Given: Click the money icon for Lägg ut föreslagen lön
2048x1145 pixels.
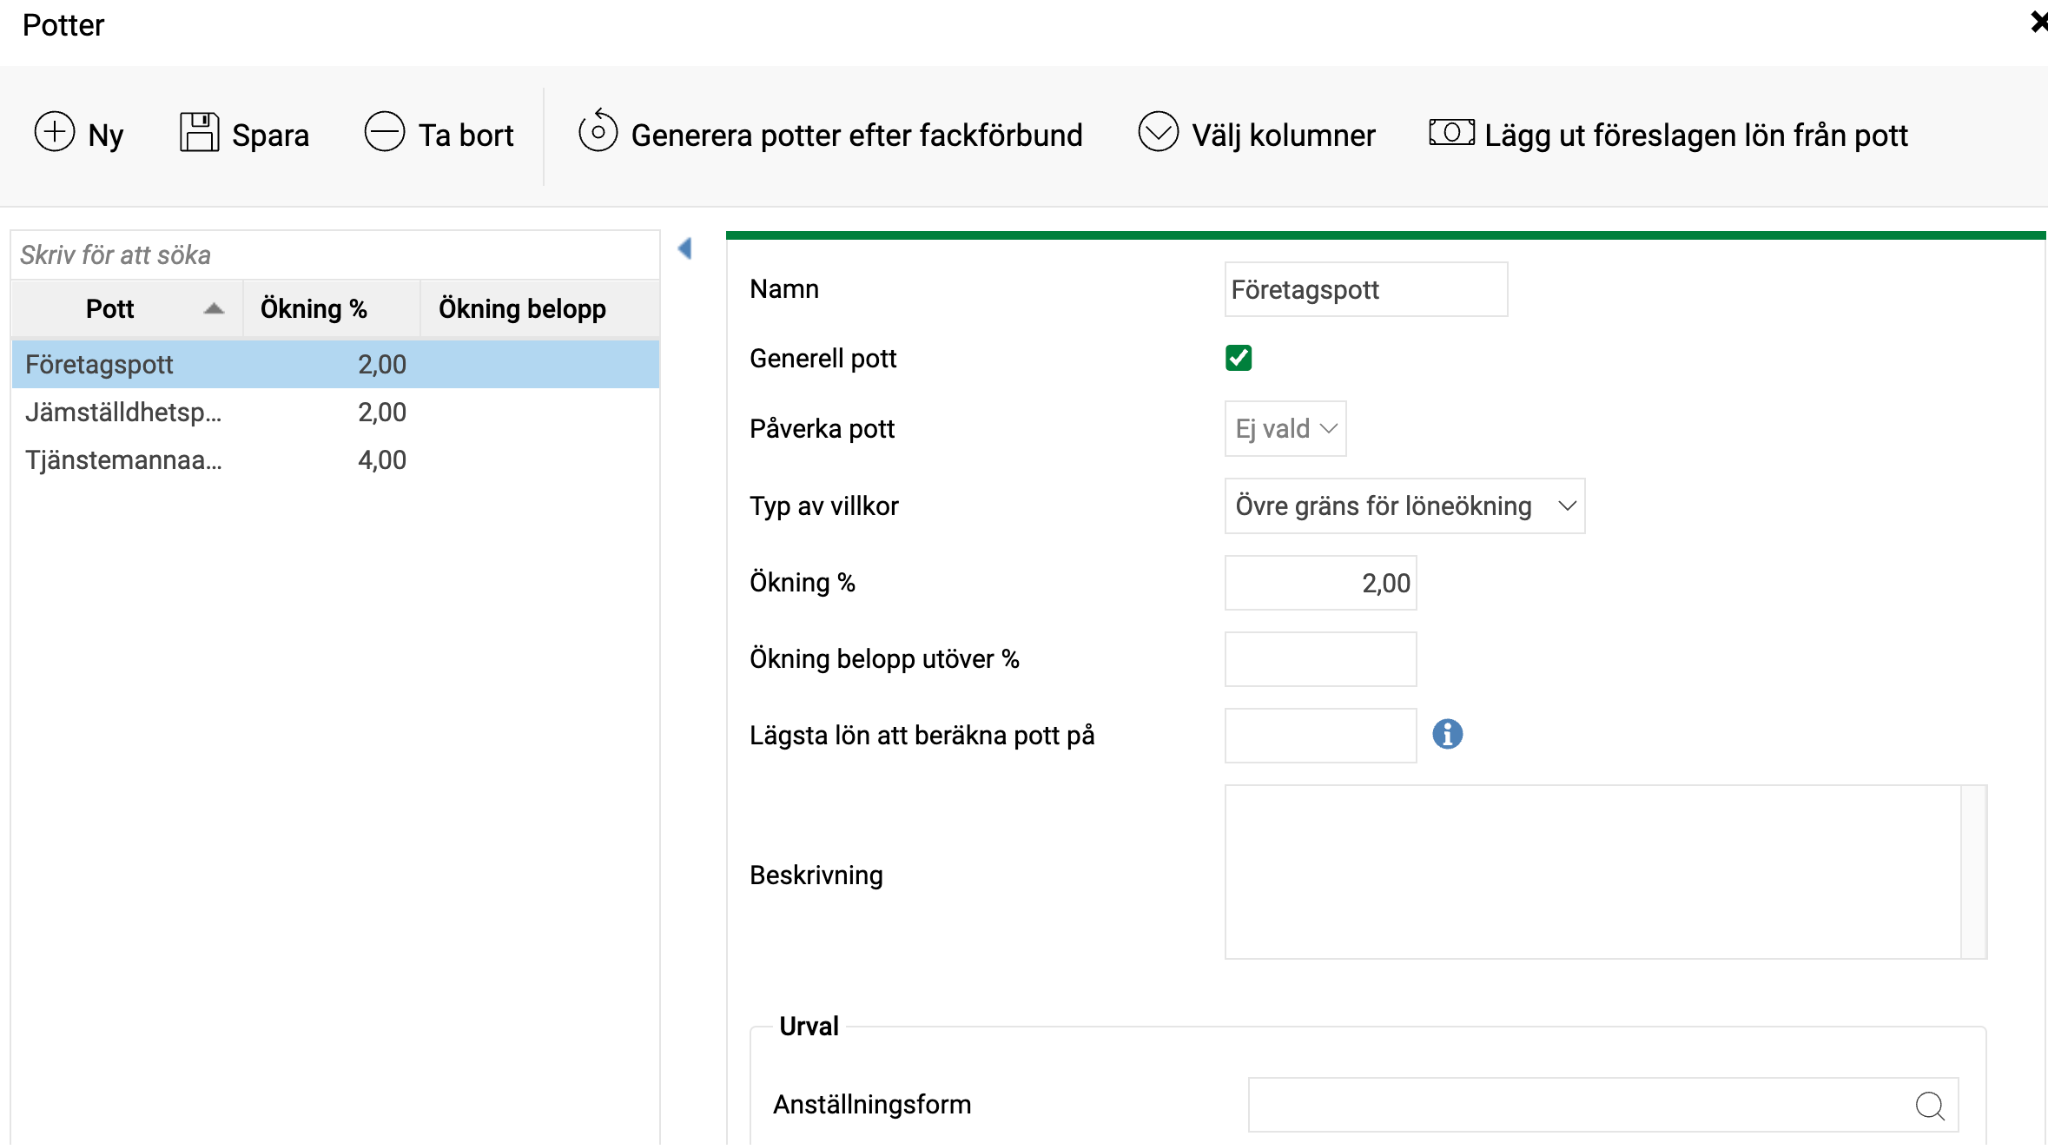Looking at the screenshot, I should [1451, 132].
